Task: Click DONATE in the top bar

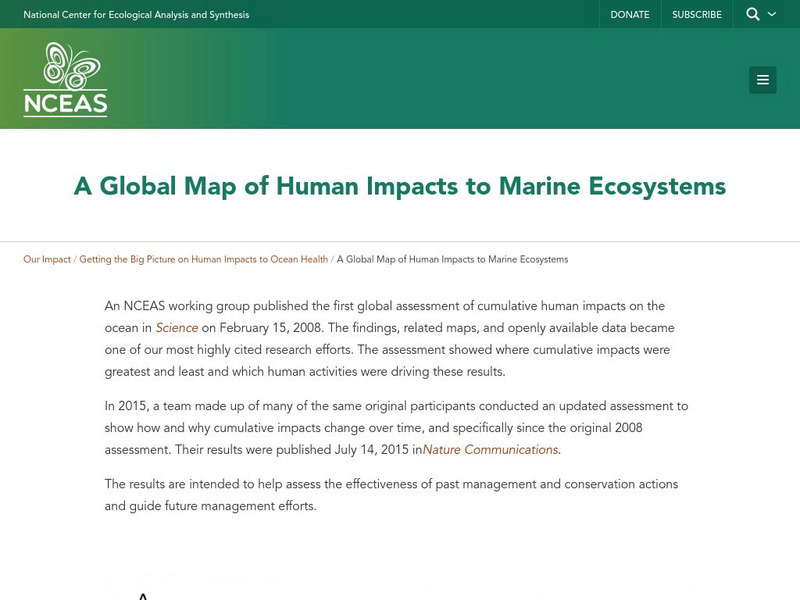Action: coord(629,15)
